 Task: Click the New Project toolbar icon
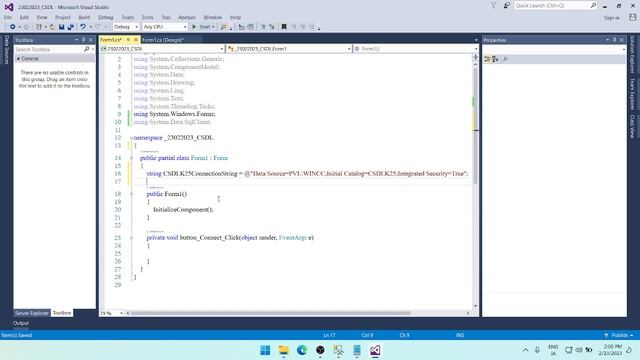click(39, 27)
